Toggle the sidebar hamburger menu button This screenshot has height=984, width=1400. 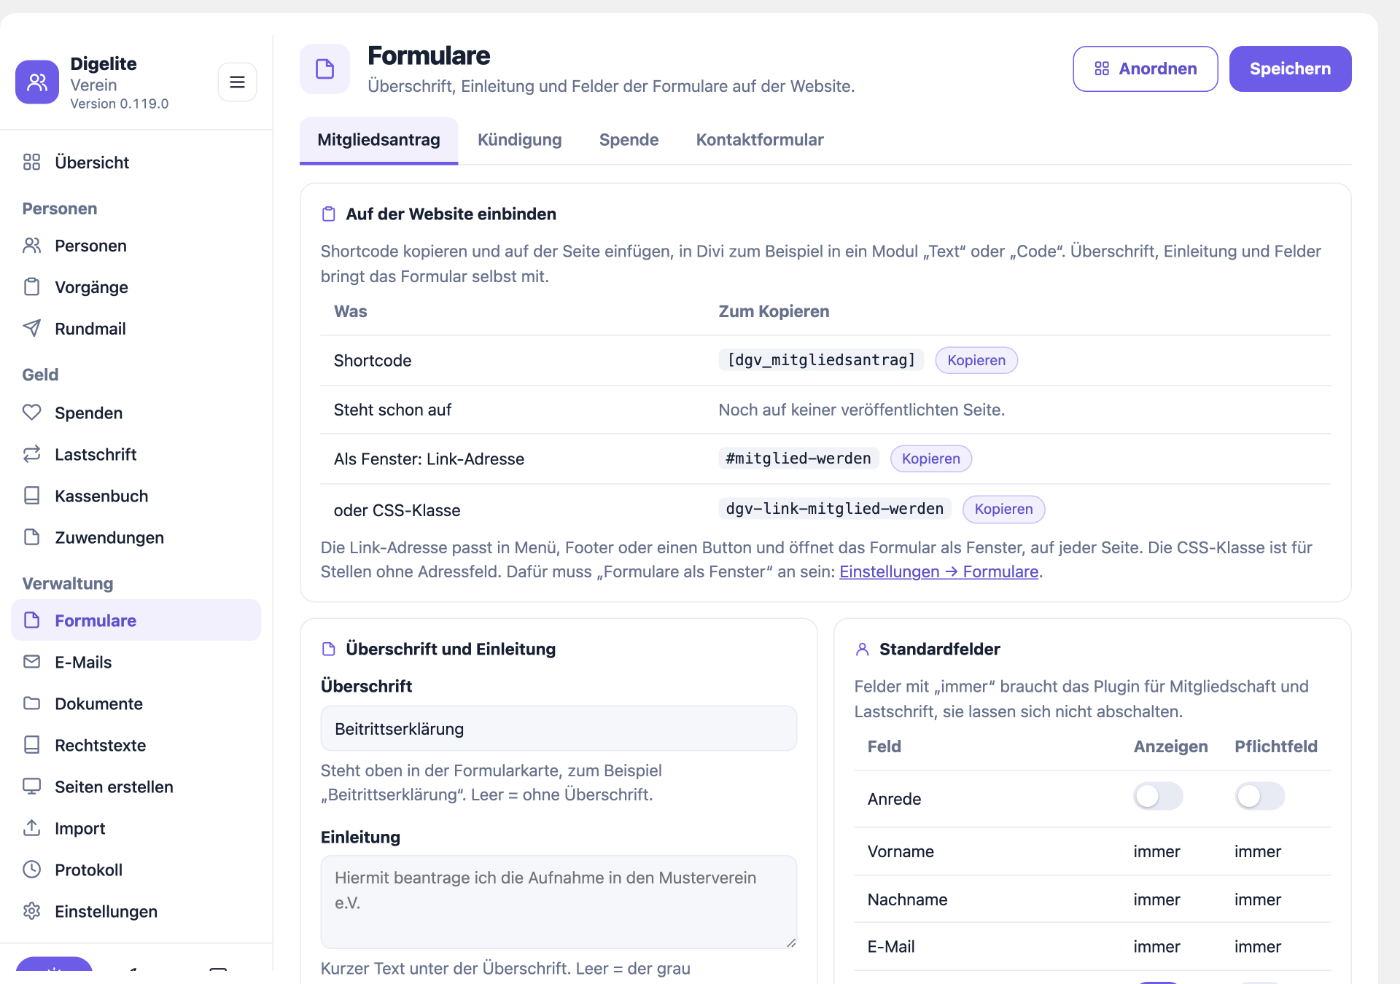point(237,82)
